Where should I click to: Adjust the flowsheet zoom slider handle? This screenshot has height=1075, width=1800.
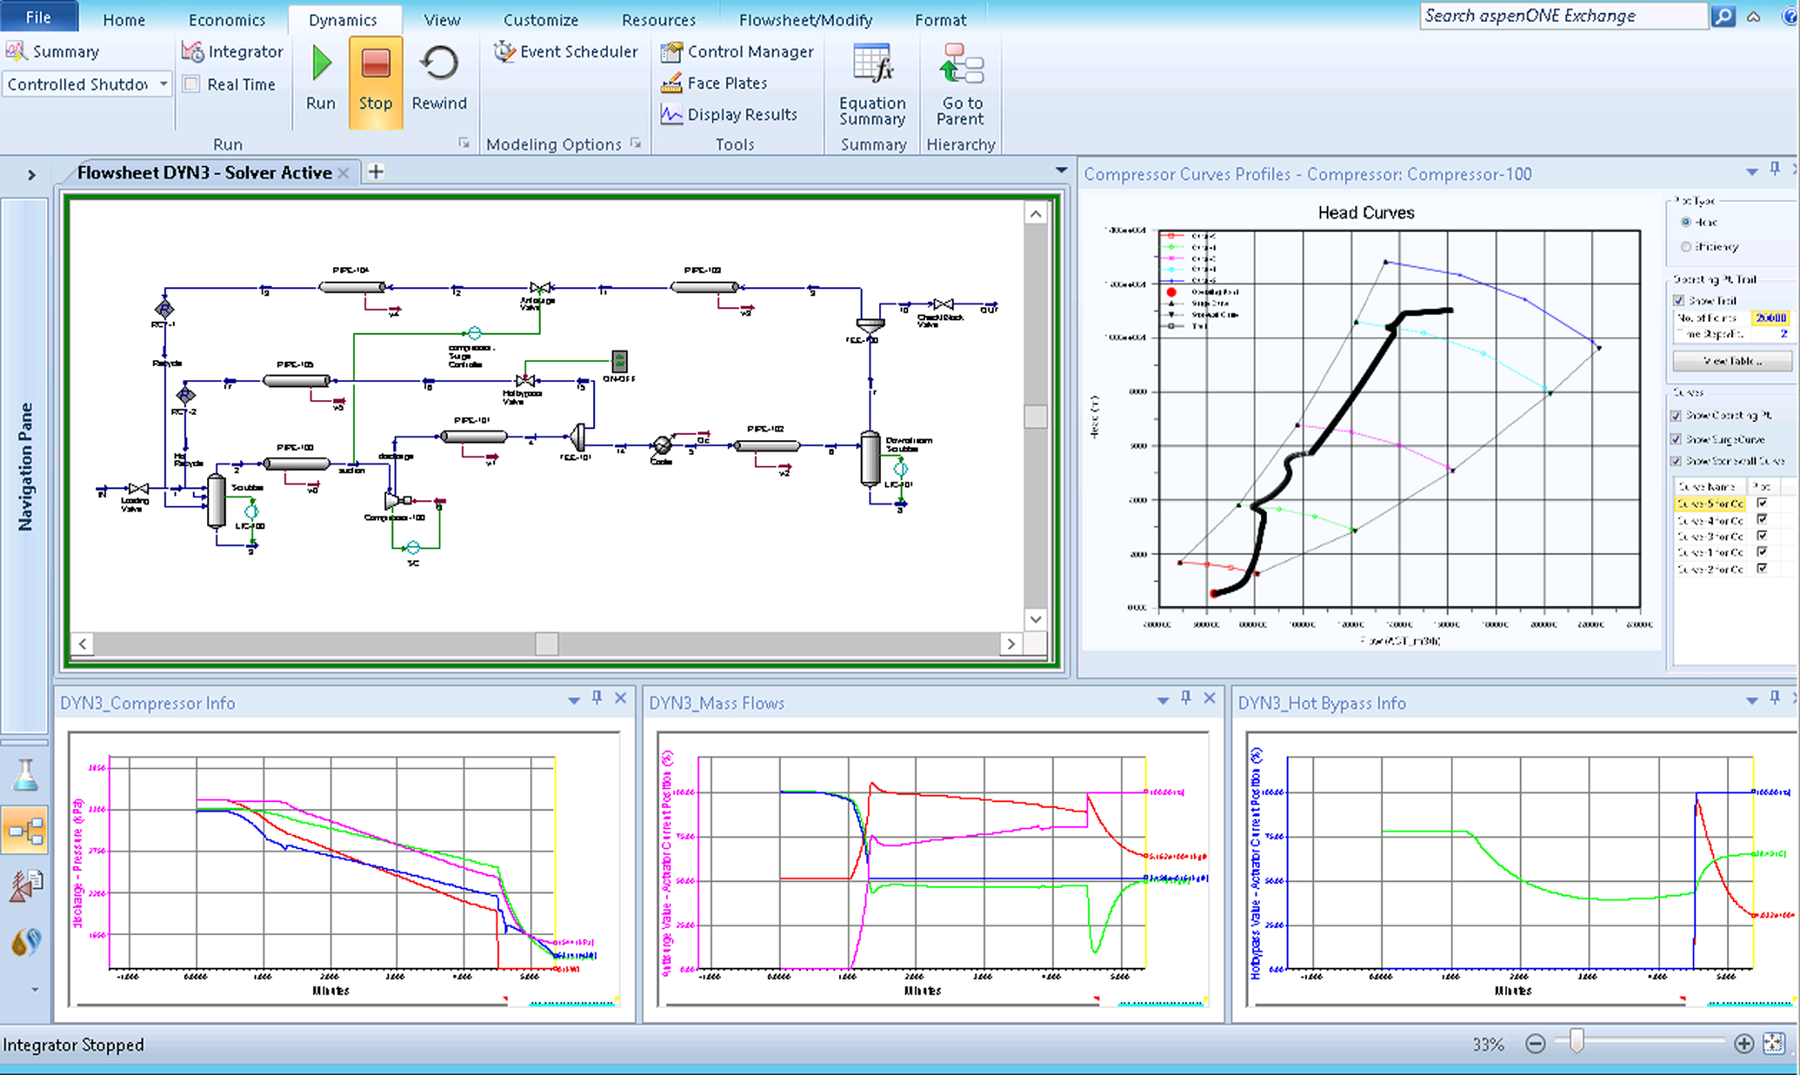point(1576,1042)
